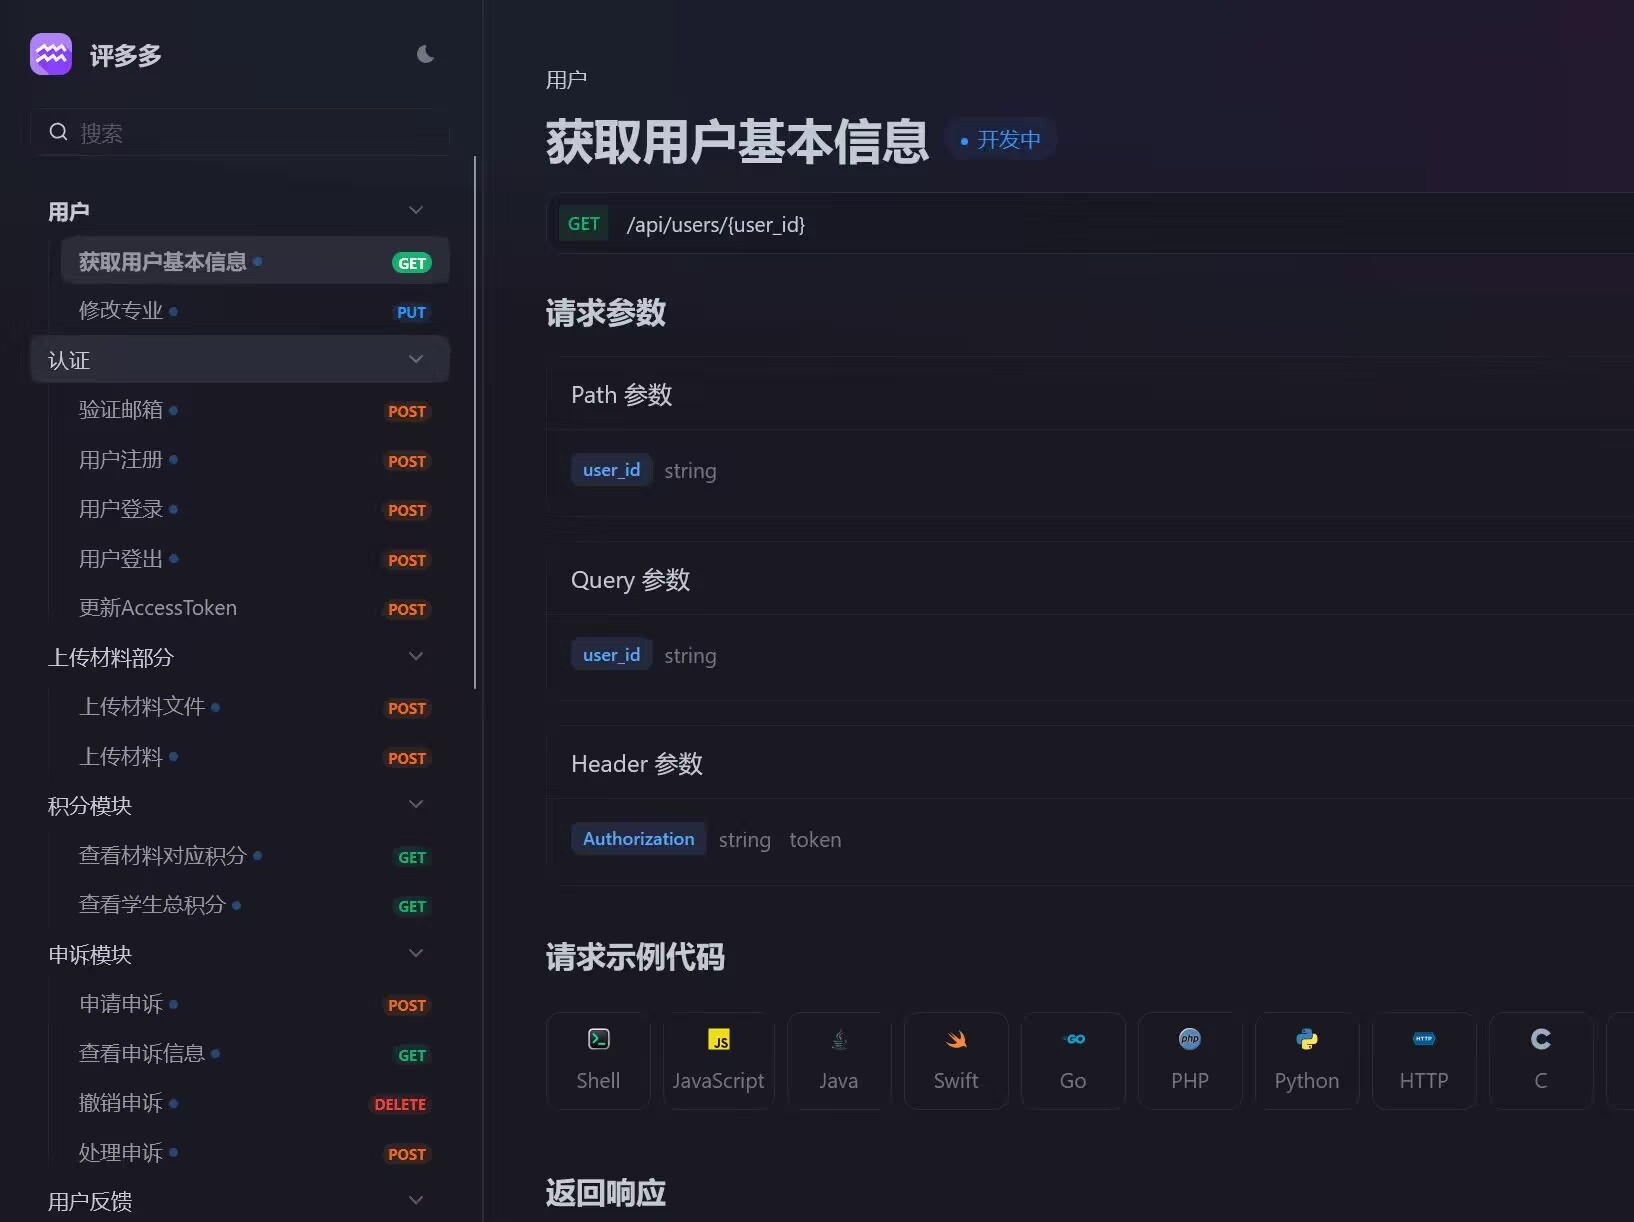The width and height of the screenshot is (1634, 1222).
Task: Open the 更新AccessToken endpoint
Action: click(x=255, y=608)
